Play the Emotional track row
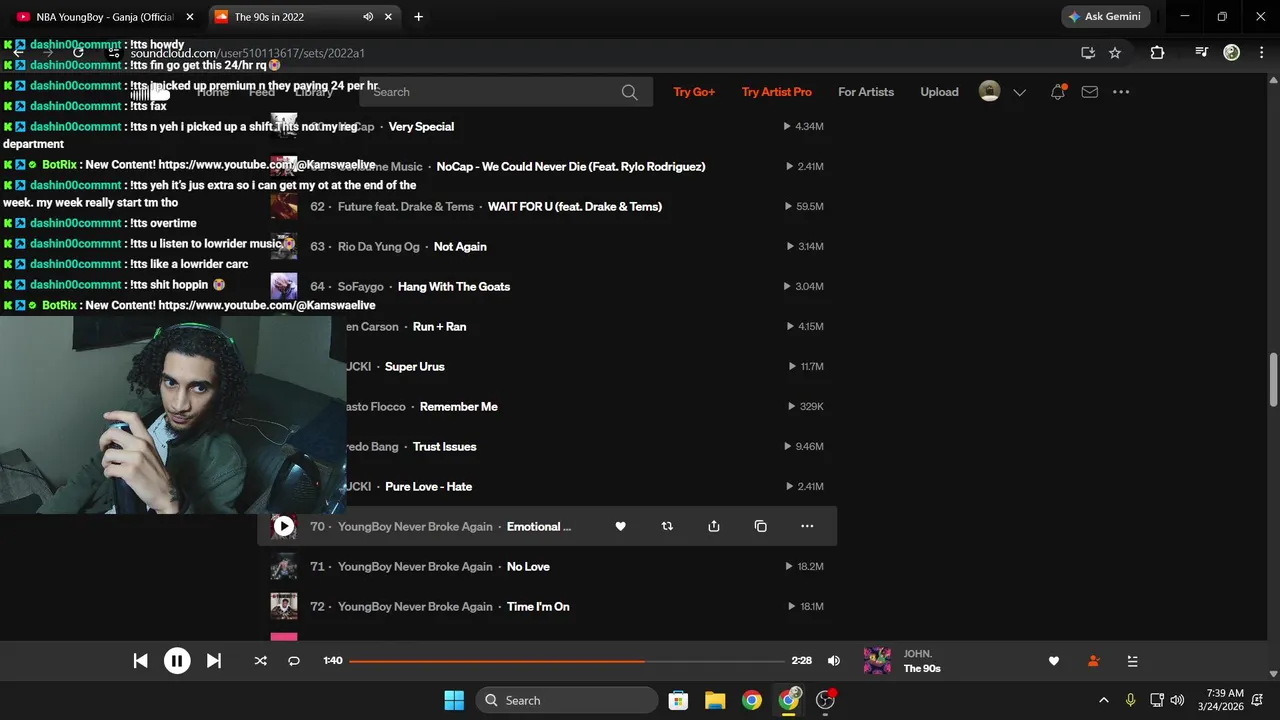Image resolution: width=1280 pixels, height=720 pixels. pos(284,526)
